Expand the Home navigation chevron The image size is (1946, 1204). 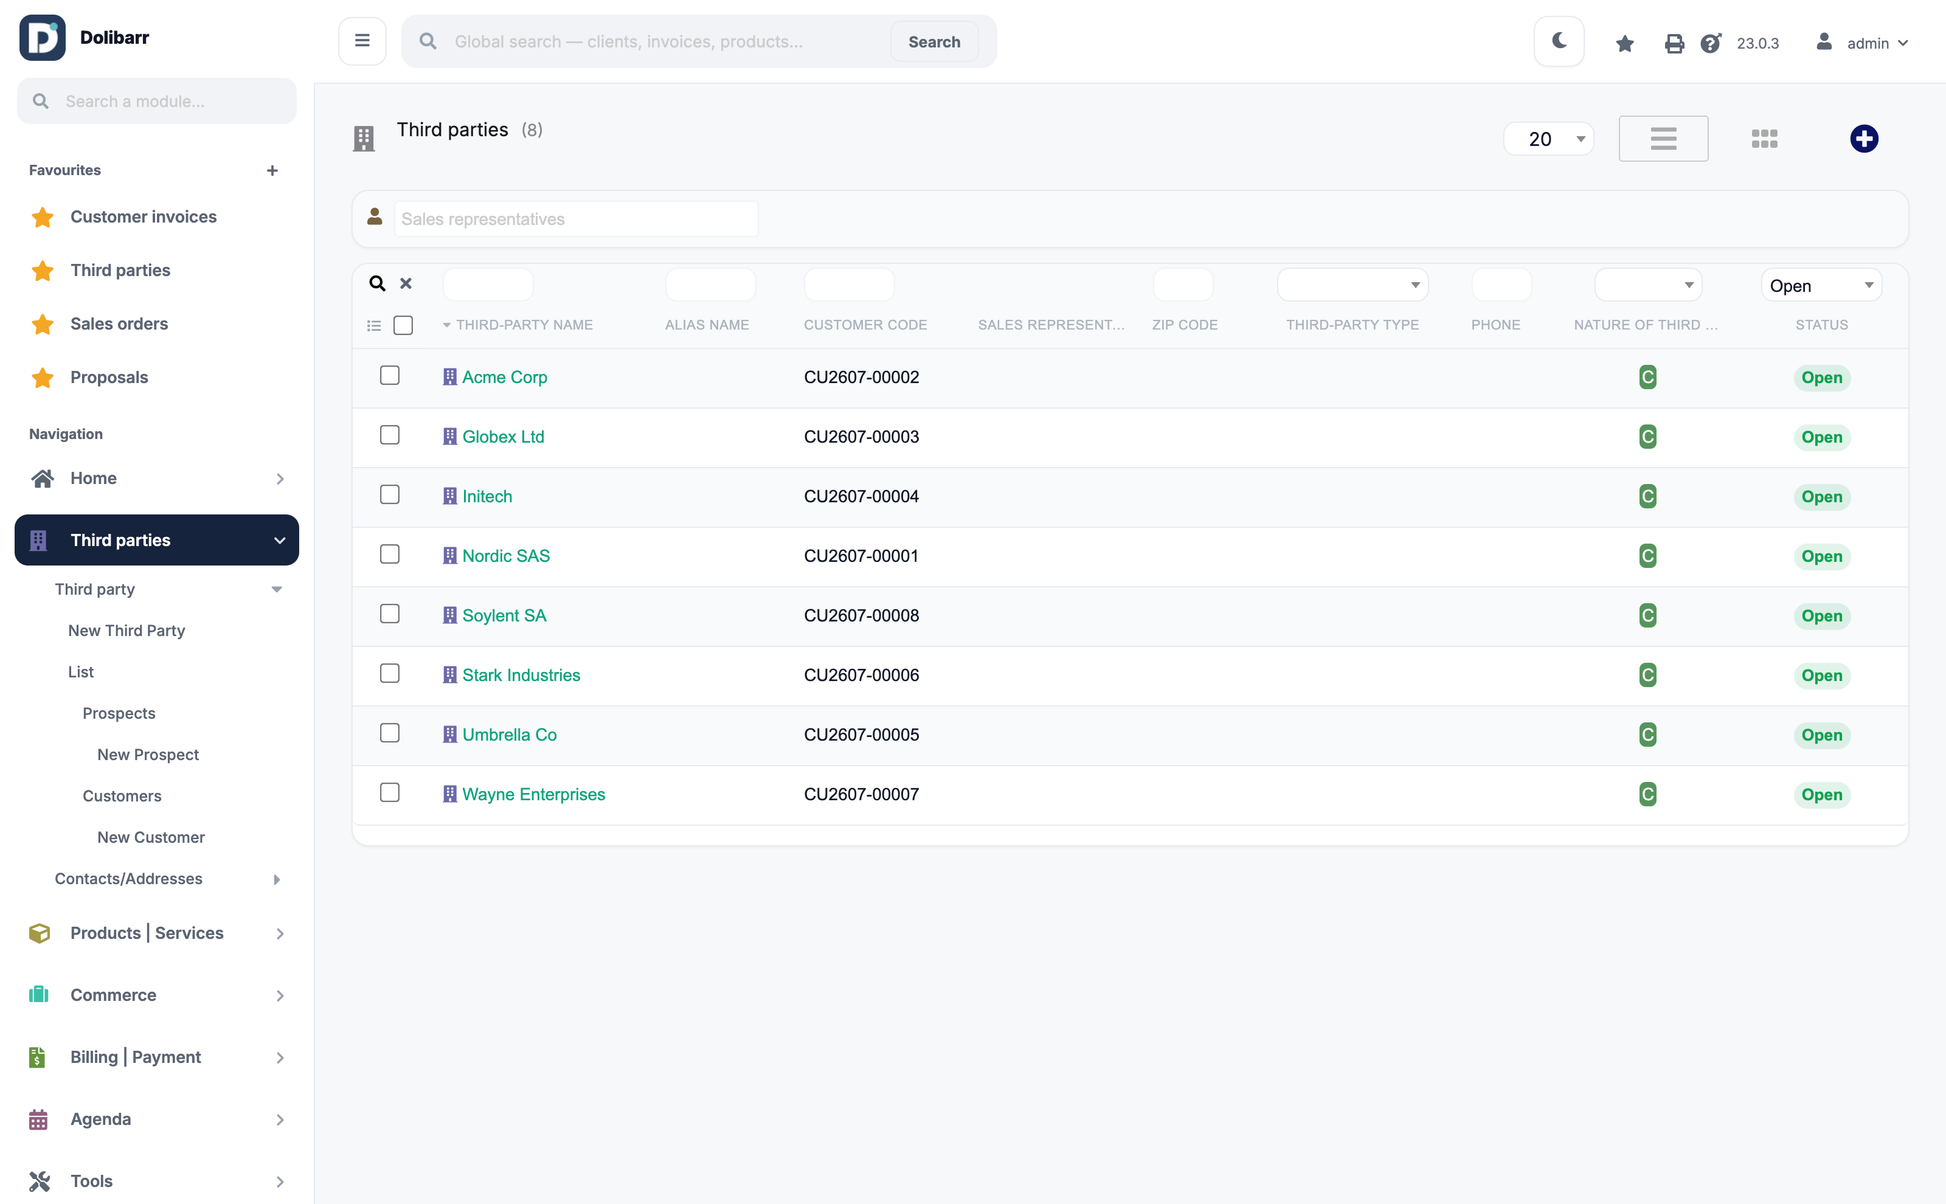click(x=280, y=479)
